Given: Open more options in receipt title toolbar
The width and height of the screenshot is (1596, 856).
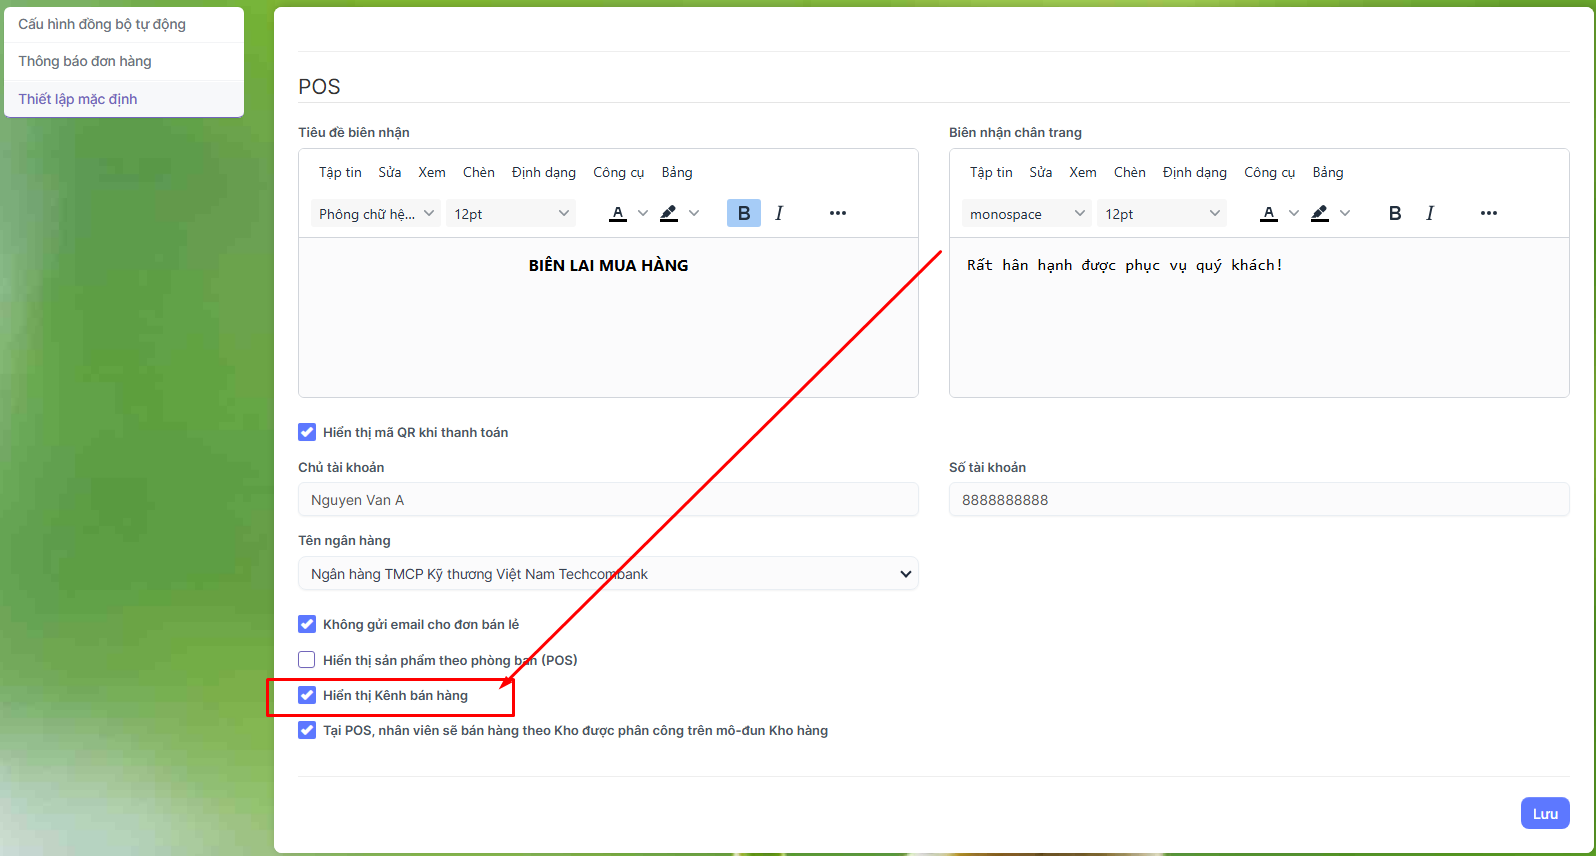Looking at the screenshot, I should point(838,213).
